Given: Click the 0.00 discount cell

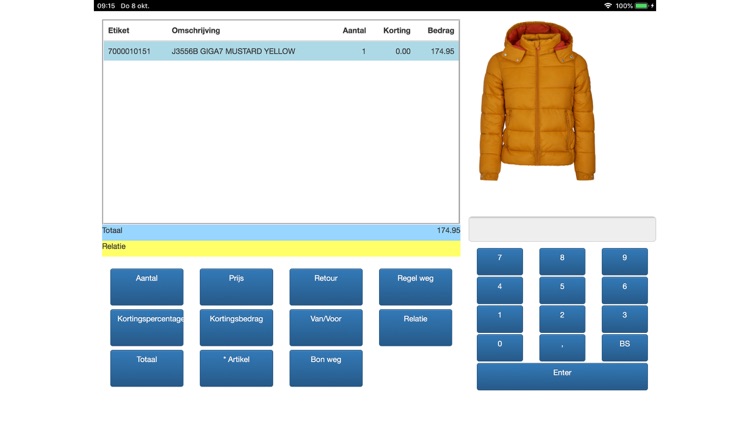Looking at the screenshot, I should (403, 51).
